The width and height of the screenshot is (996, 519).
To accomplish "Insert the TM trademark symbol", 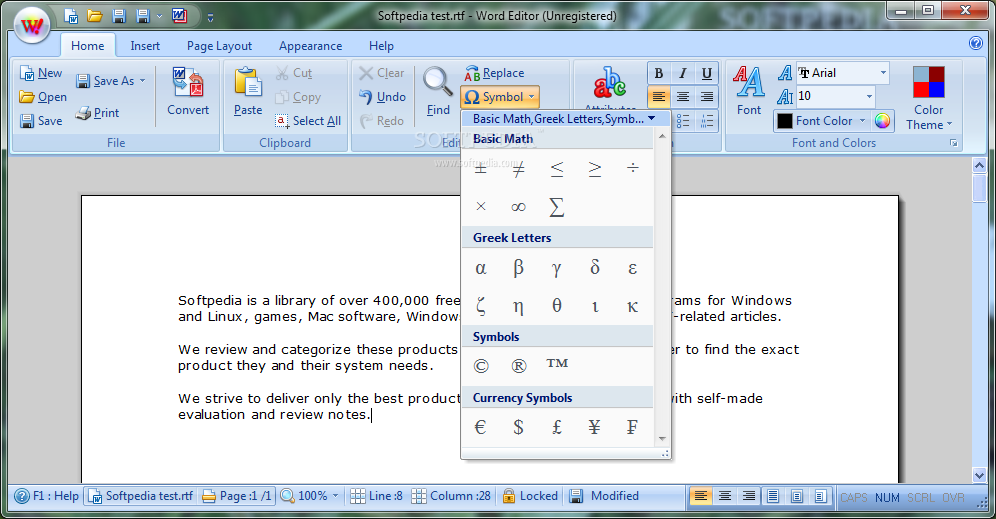I will 556,363.
